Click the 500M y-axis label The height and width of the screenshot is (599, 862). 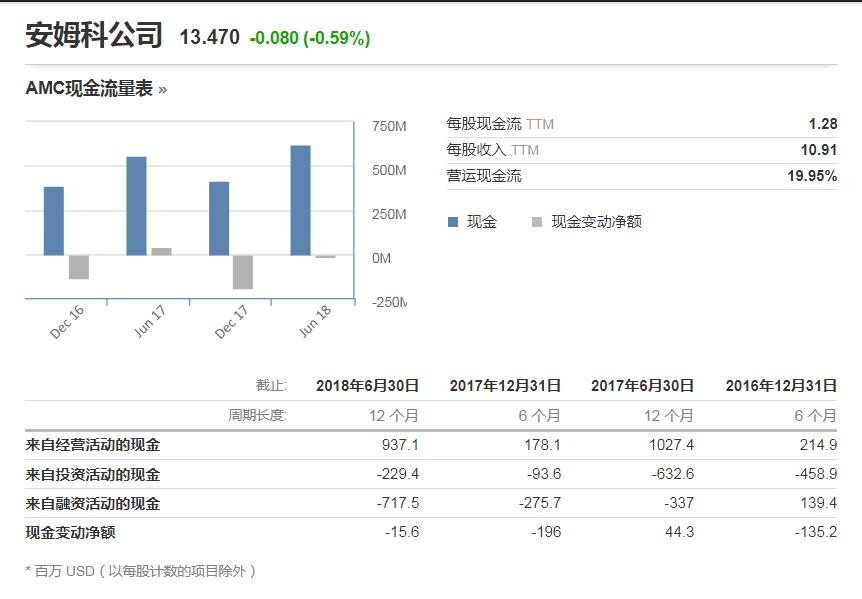click(389, 170)
